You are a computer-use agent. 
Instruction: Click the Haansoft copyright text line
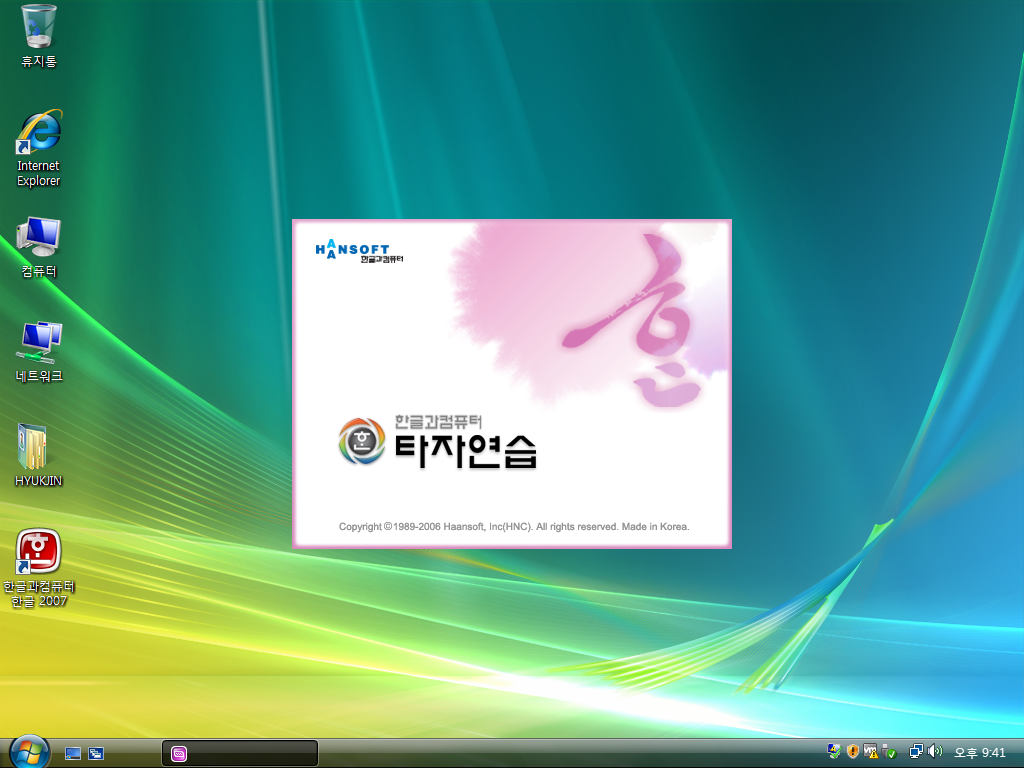514,526
